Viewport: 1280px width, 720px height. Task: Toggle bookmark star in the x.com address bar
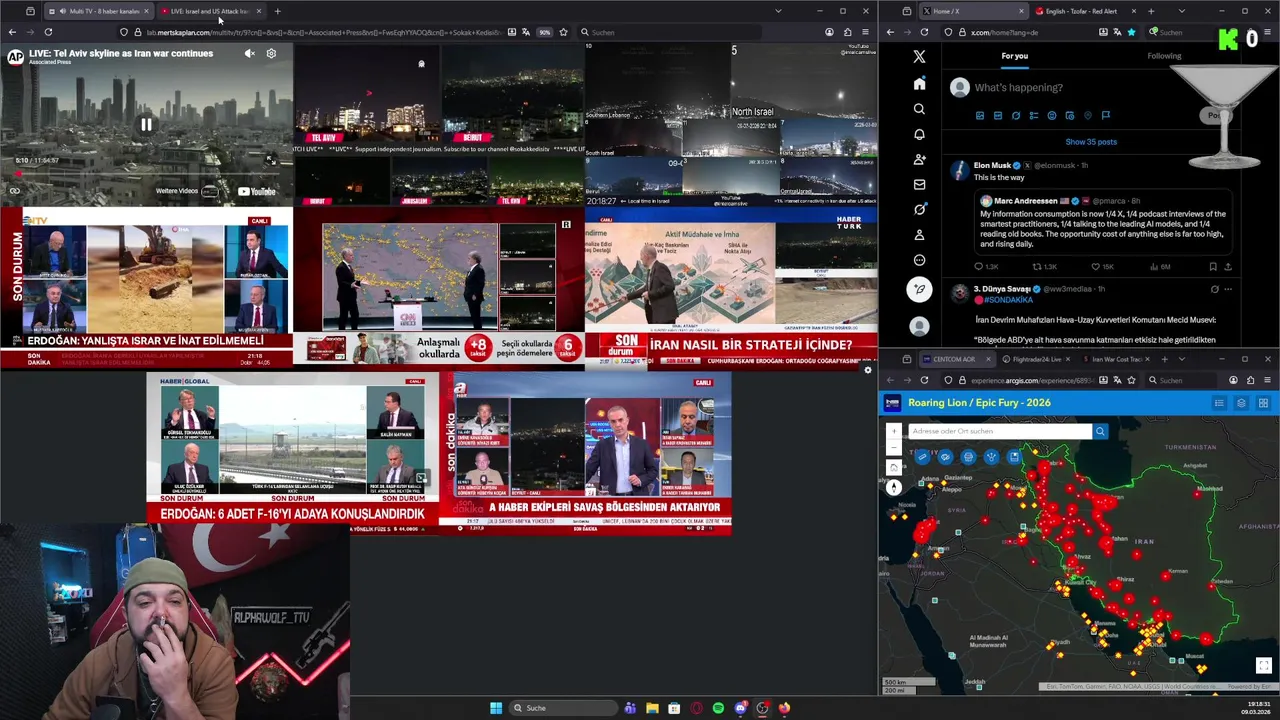tap(1131, 32)
